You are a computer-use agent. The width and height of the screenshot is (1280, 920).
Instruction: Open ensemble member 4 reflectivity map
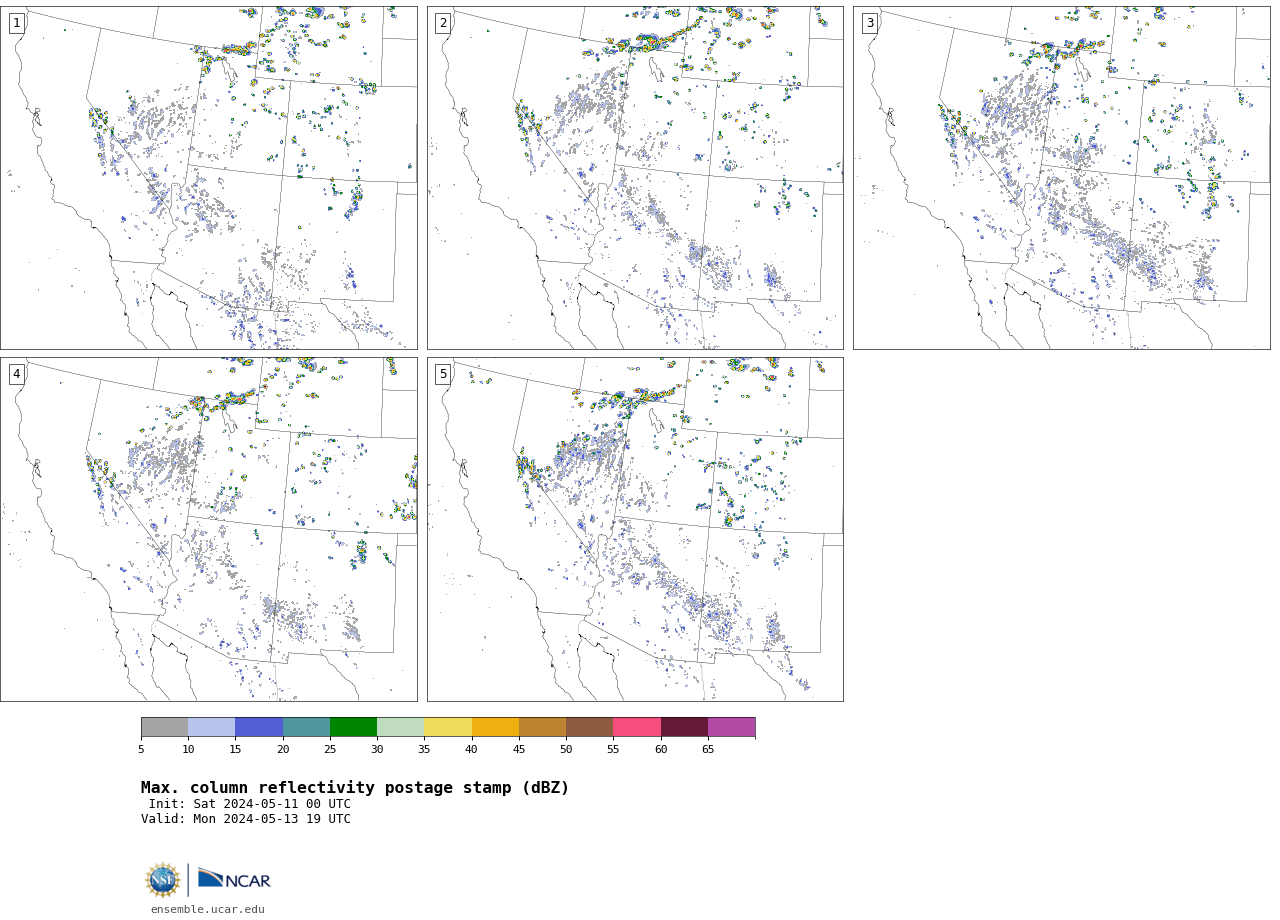(x=208, y=529)
